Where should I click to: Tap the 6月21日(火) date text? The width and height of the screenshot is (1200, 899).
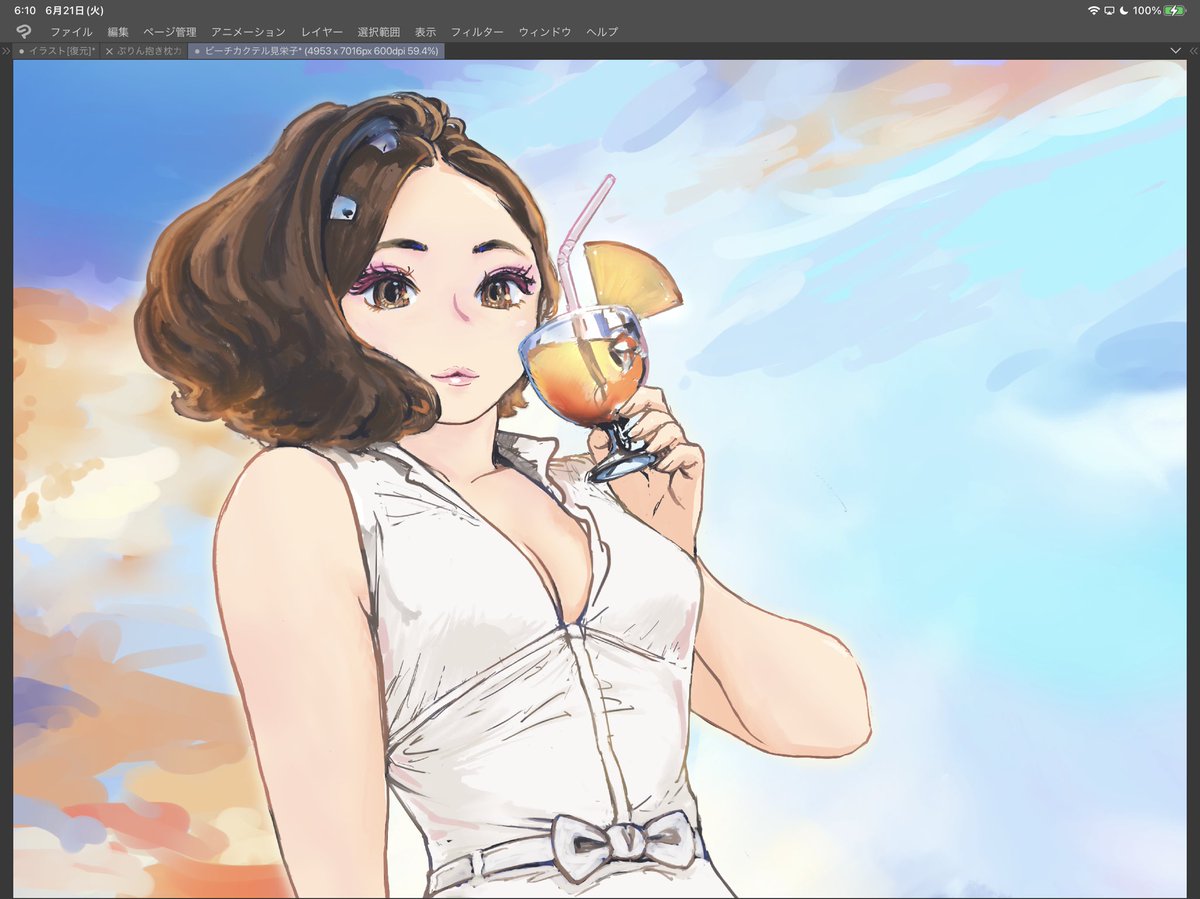coord(75,10)
